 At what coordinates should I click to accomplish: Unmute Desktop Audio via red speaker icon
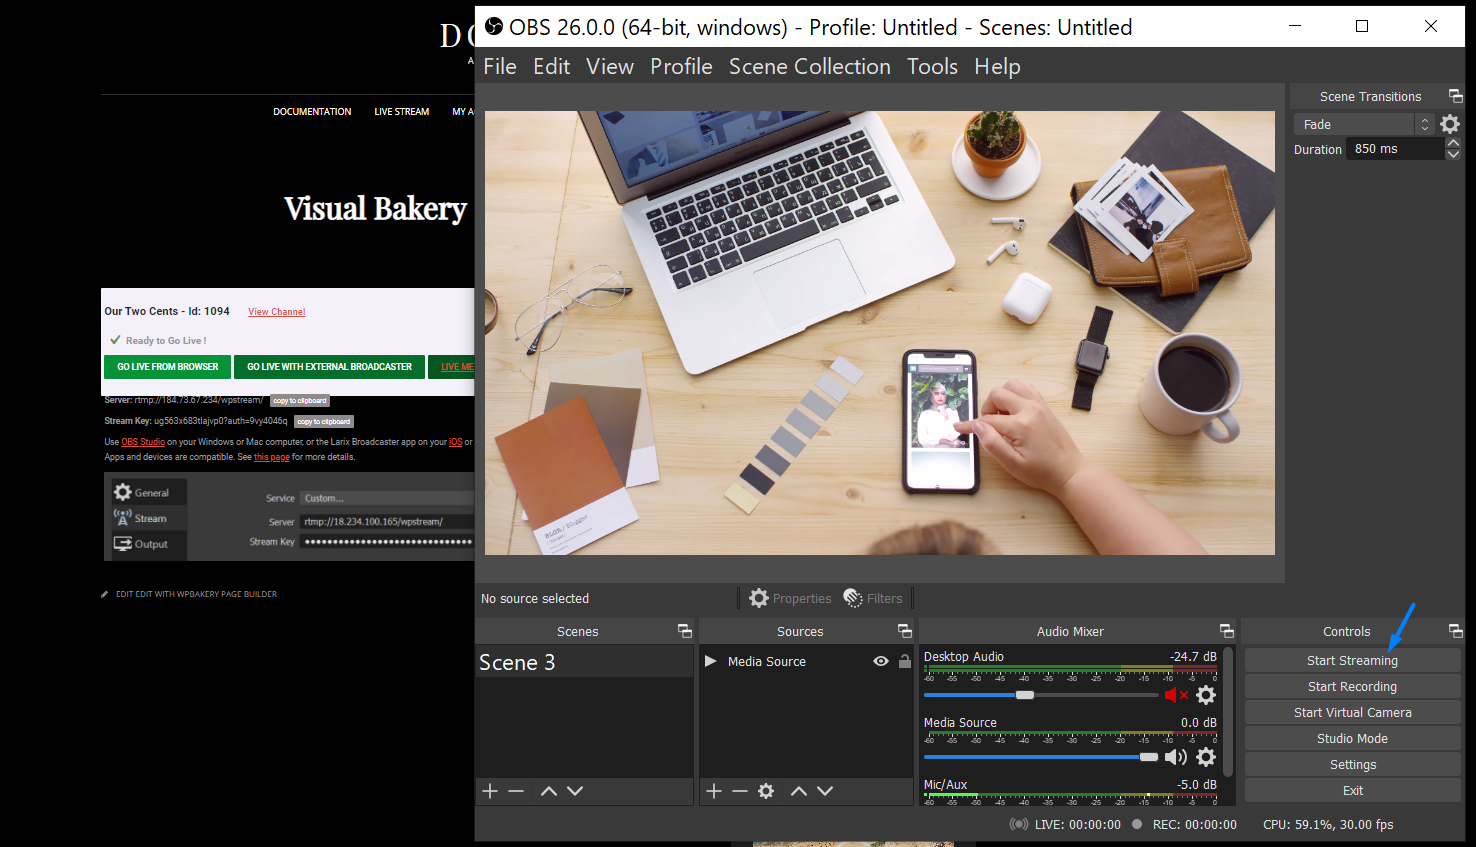(x=1176, y=695)
